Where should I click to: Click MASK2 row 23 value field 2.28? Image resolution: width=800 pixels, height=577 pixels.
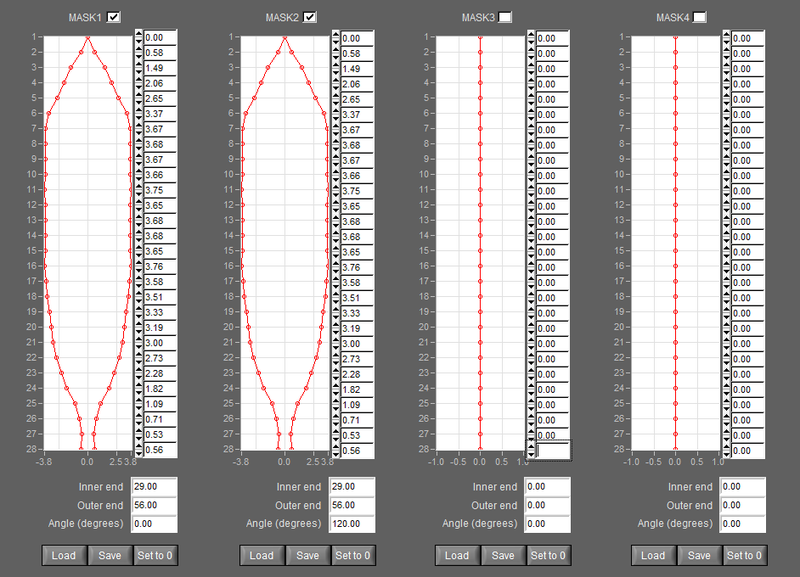point(357,374)
